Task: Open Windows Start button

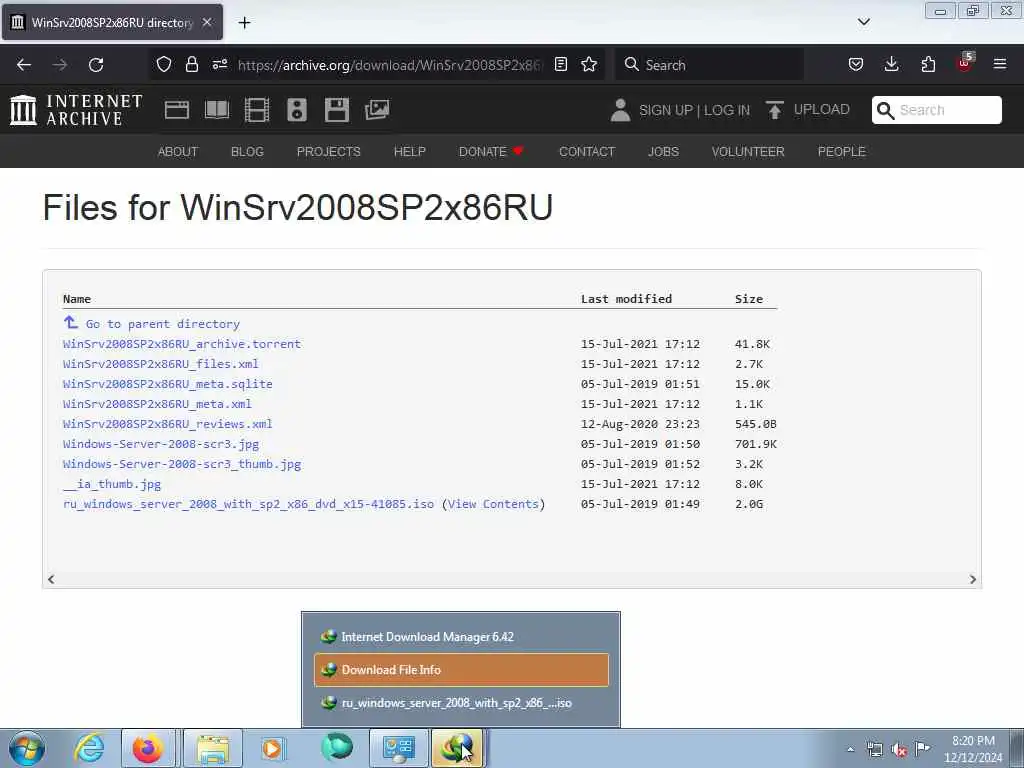Action: (27, 748)
